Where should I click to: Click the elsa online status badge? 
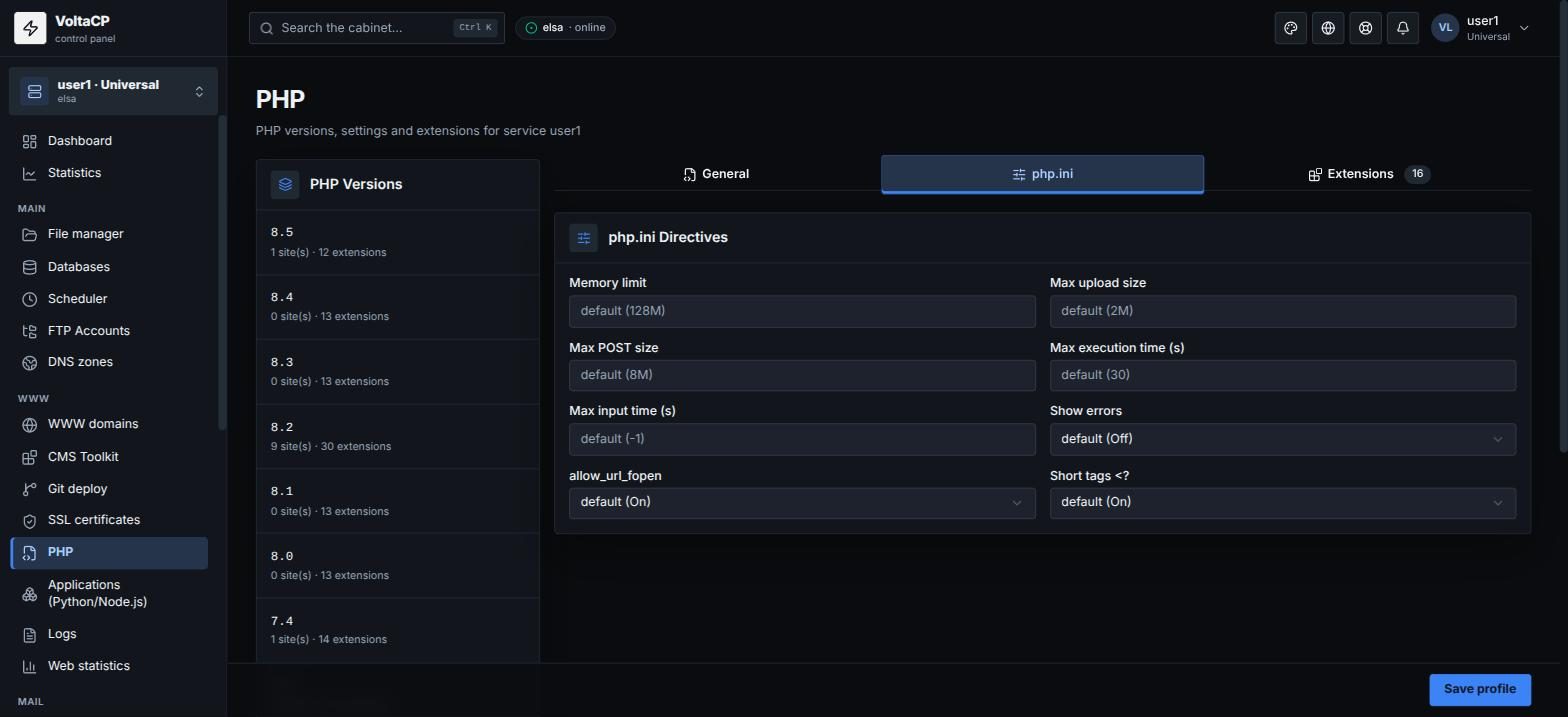pos(565,28)
